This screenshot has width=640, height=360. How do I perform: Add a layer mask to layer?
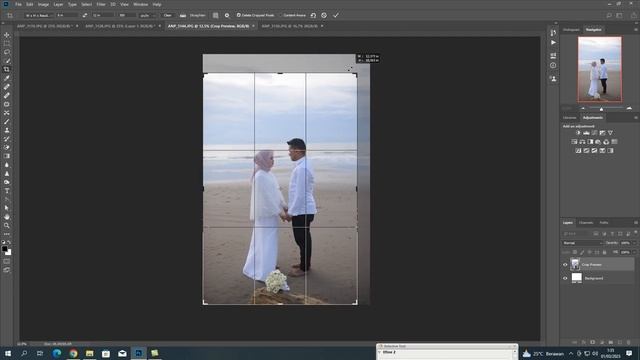pyautogui.click(x=593, y=342)
